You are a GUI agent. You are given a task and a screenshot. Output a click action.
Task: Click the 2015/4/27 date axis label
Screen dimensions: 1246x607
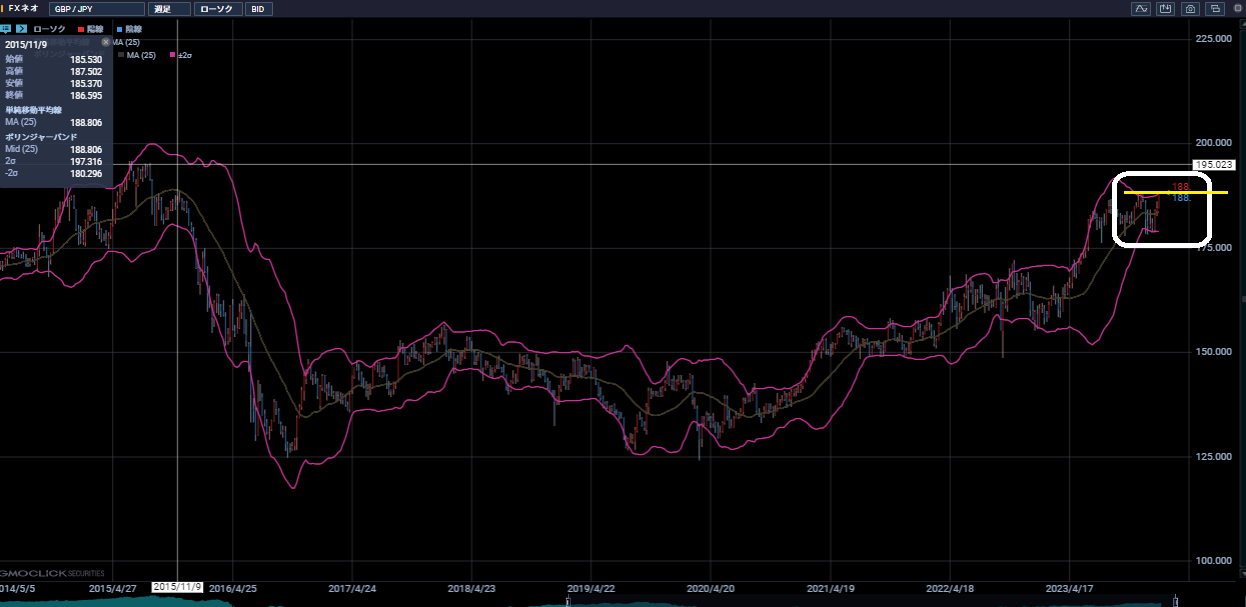113,588
